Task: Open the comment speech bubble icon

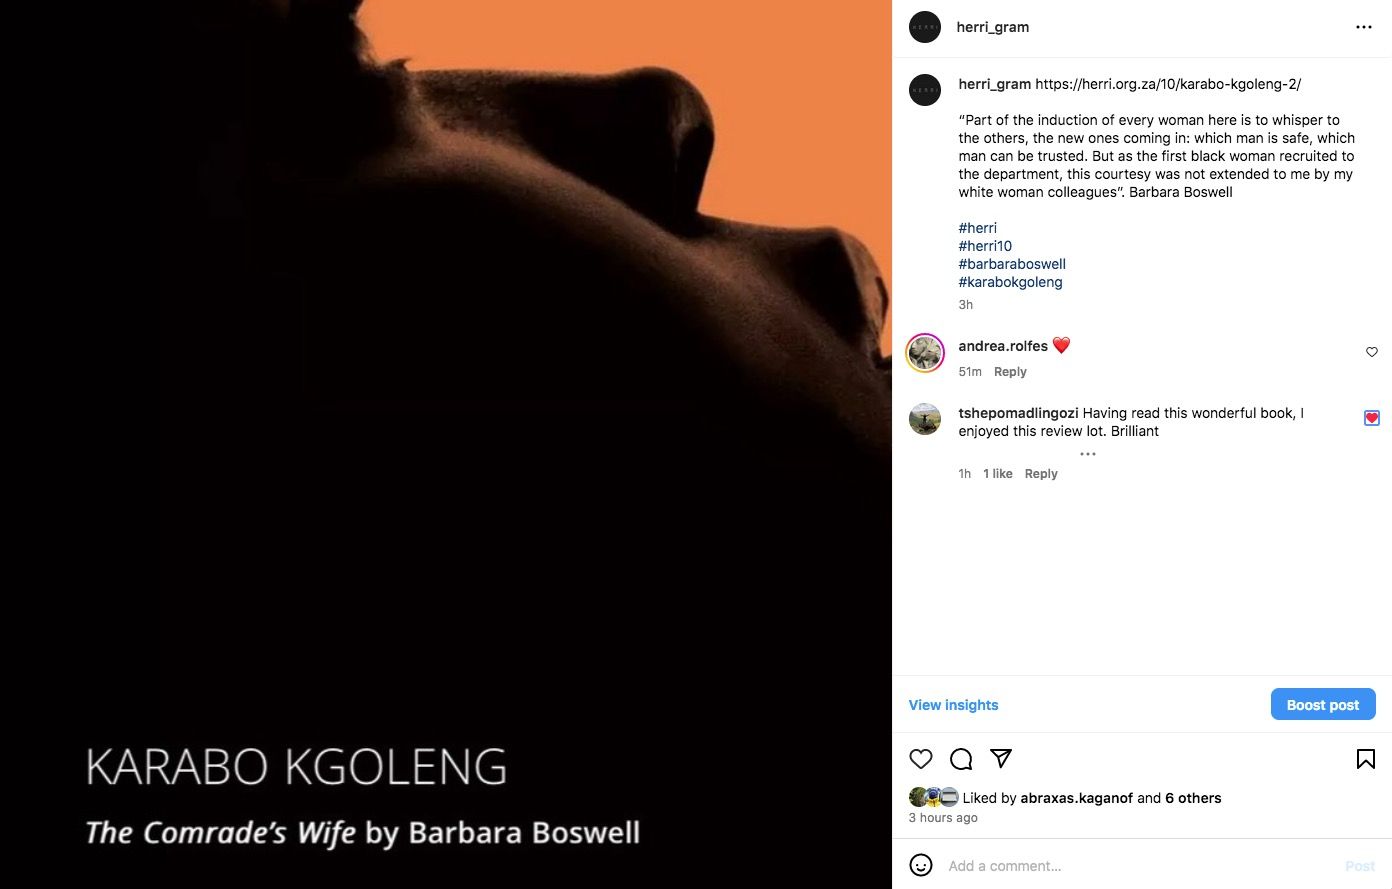Action: pyautogui.click(x=961, y=759)
